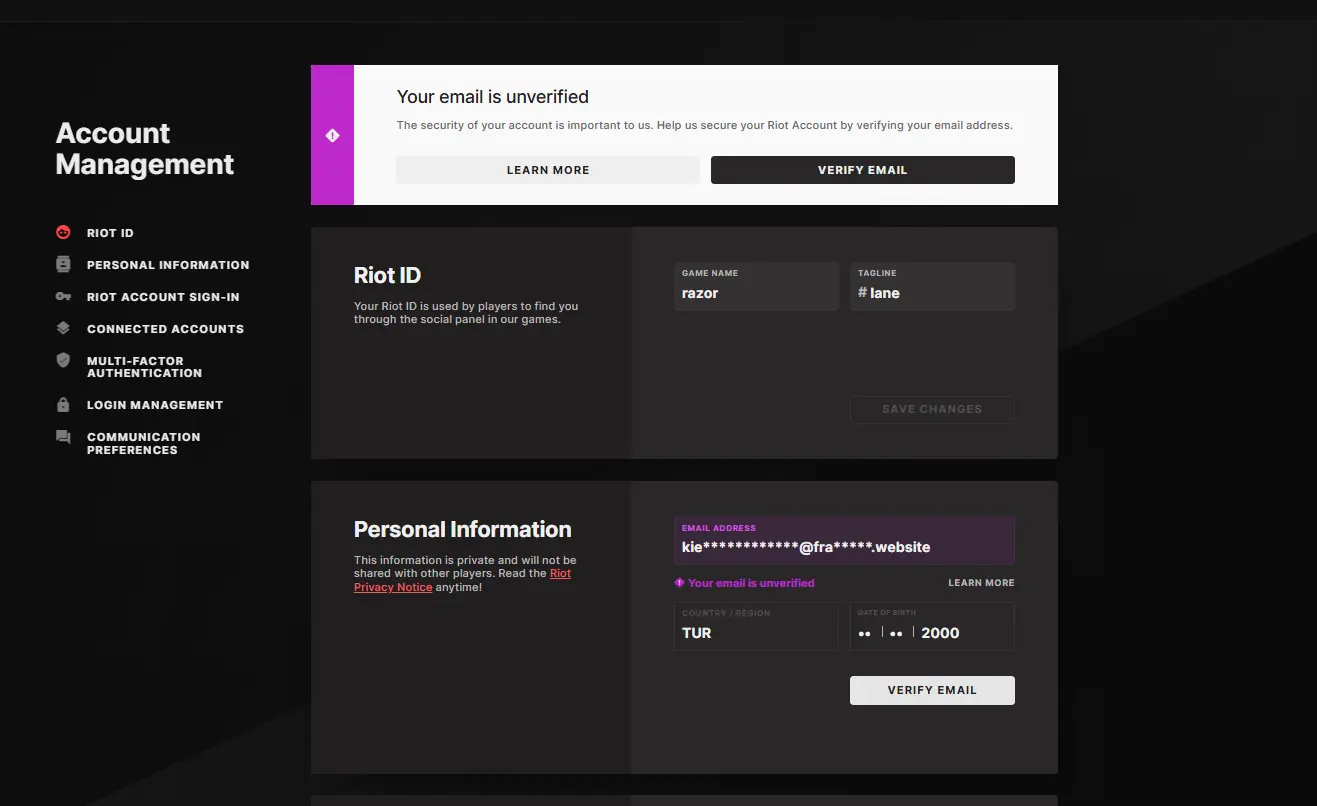The height and width of the screenshot is (806, 1317).
Task: Click the Save Changes button
Action: pos(932,409)
